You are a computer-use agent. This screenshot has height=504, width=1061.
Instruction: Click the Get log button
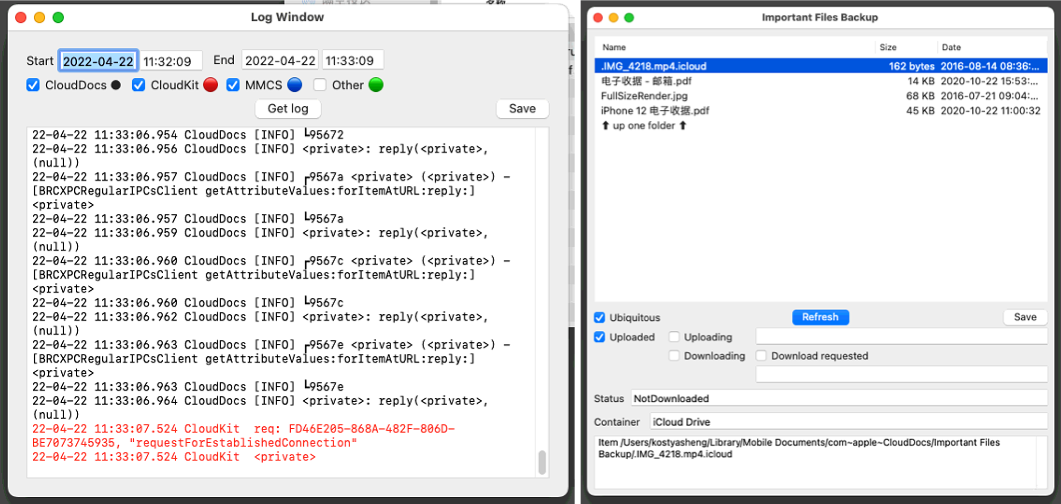click(x=288, y=109)
